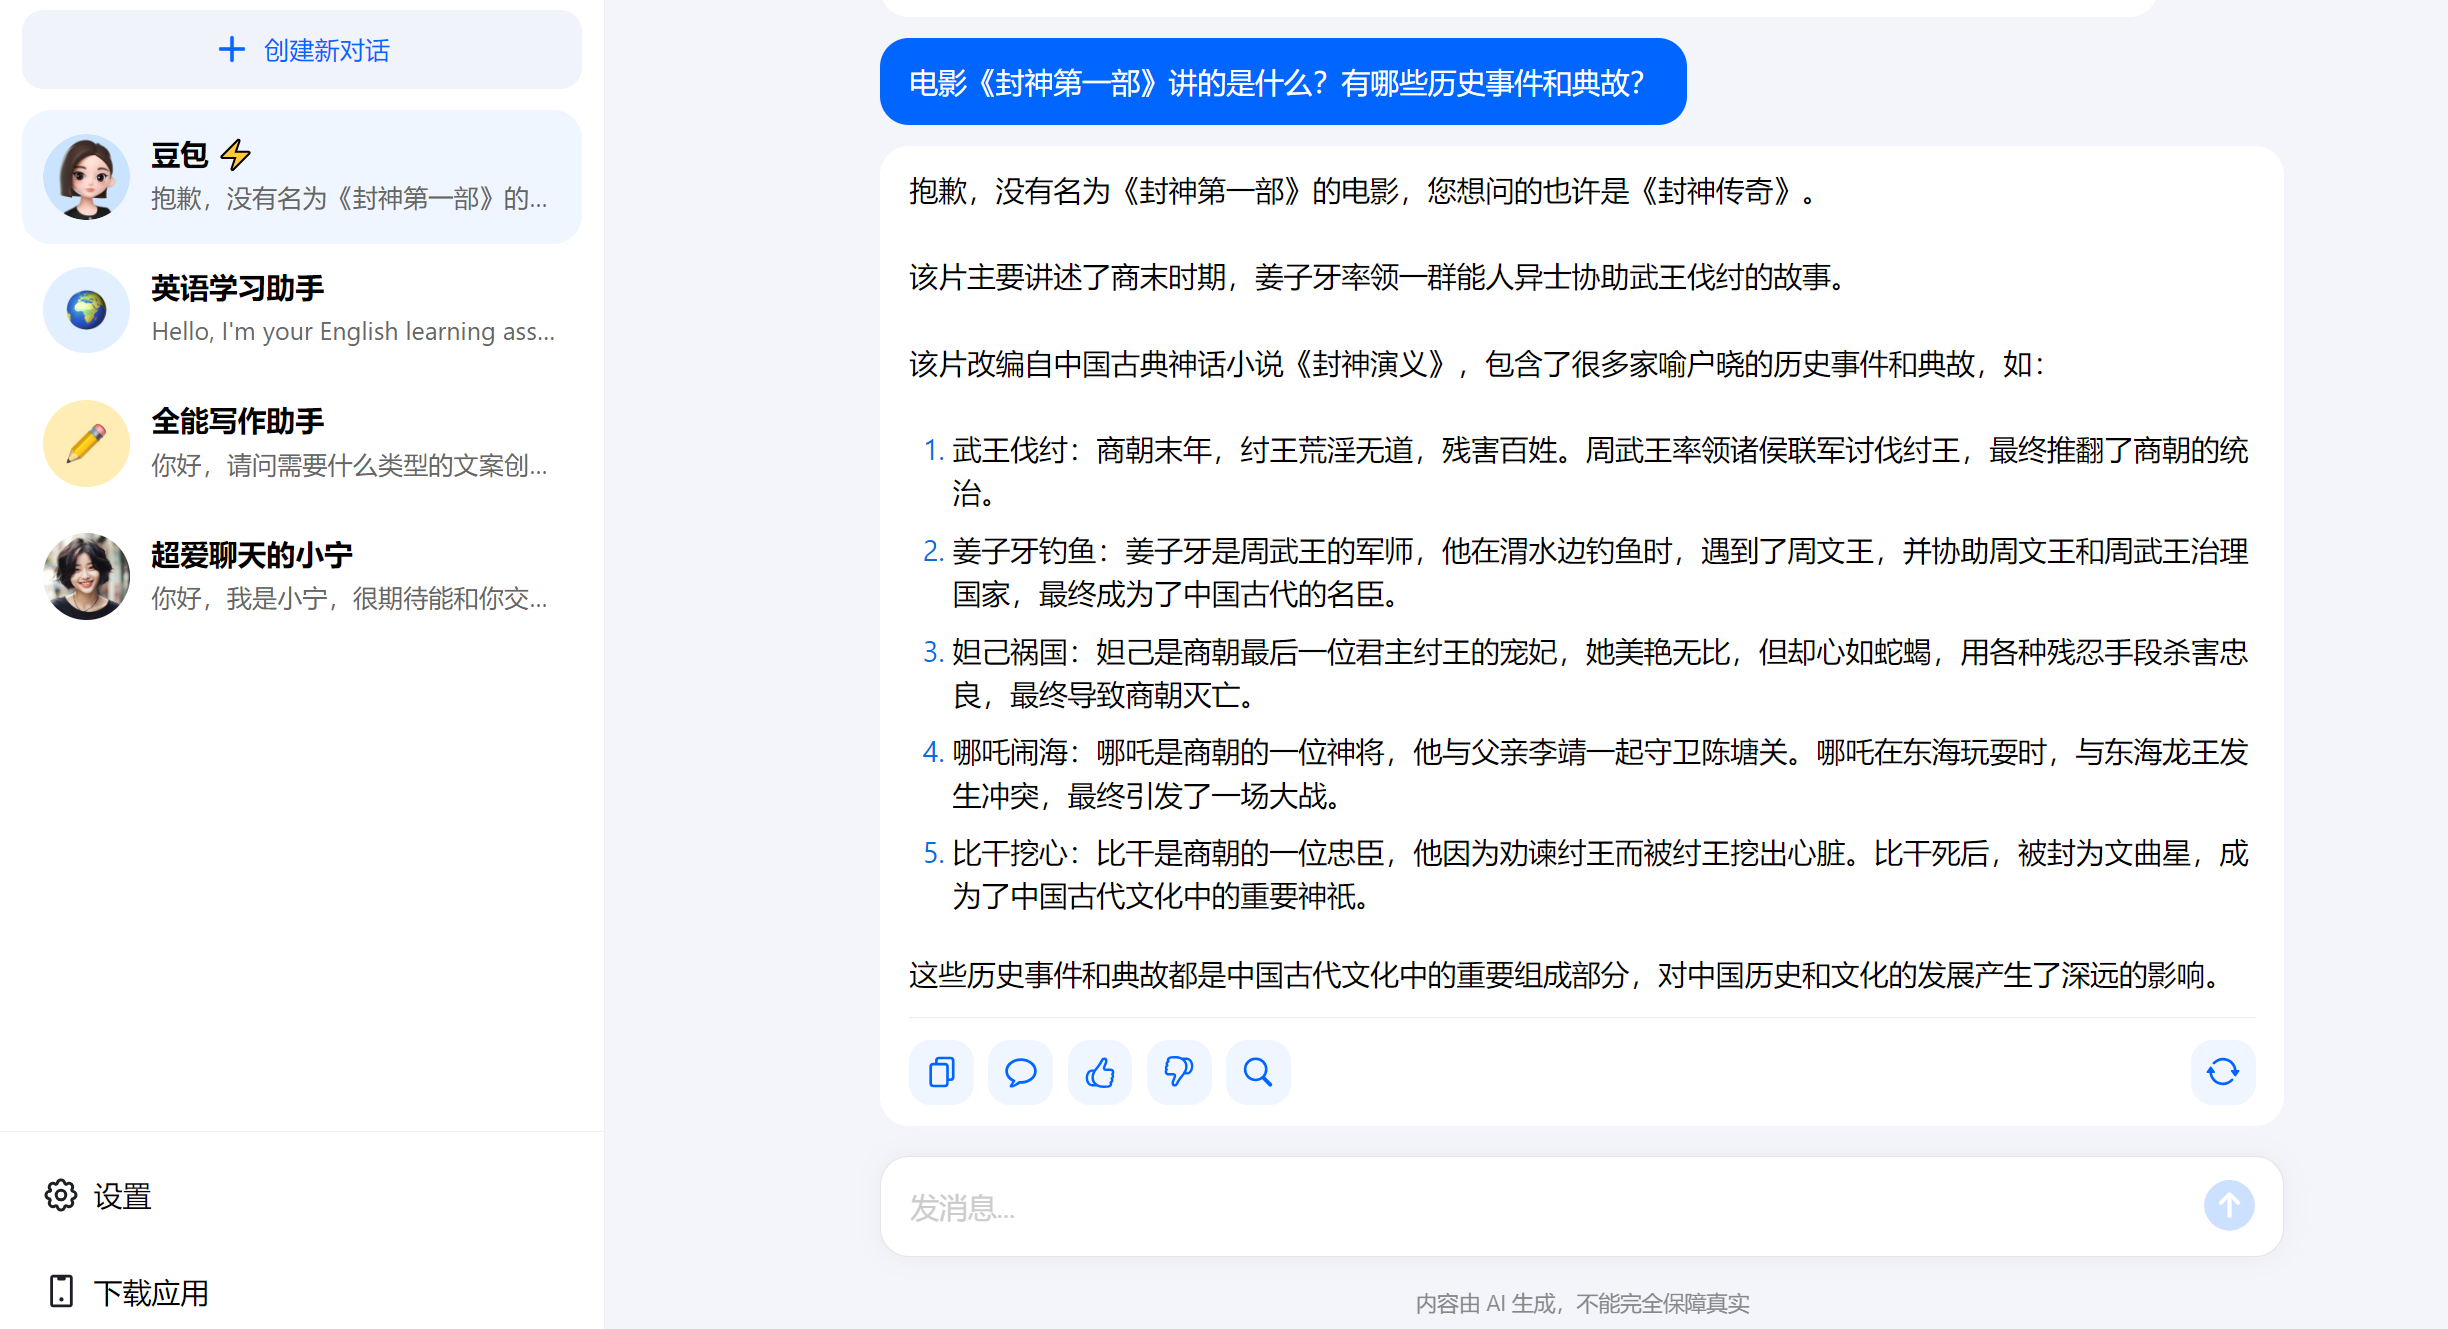Image resolution: width=2448 pixels, height=1329 pixels.
Task: Click 豆包's avatar thumbnail
Action: [x=87, y=177]
